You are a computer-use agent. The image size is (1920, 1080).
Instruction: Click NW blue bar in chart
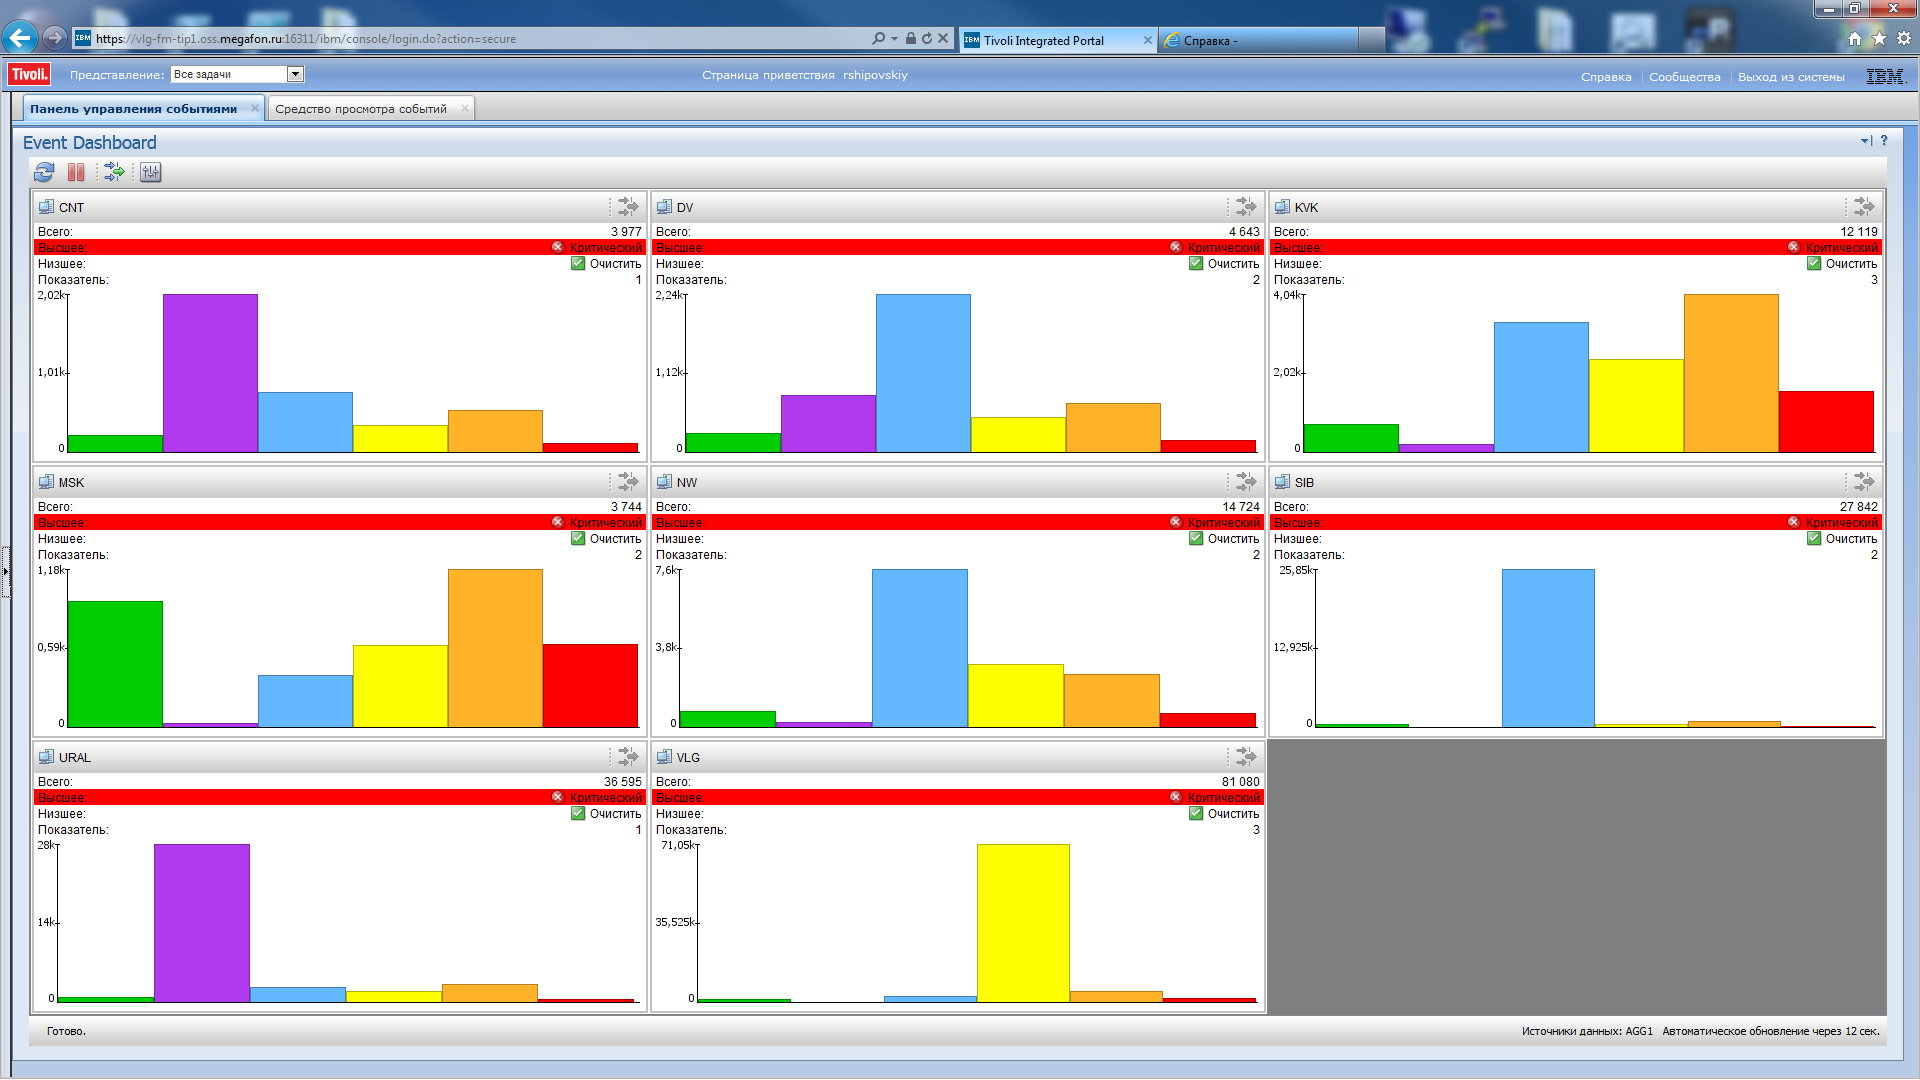pos(920,648)
